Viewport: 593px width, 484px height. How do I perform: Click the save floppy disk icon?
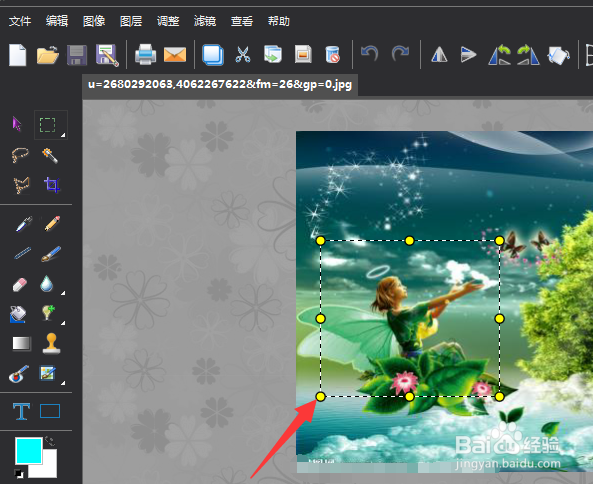[77, 55]
